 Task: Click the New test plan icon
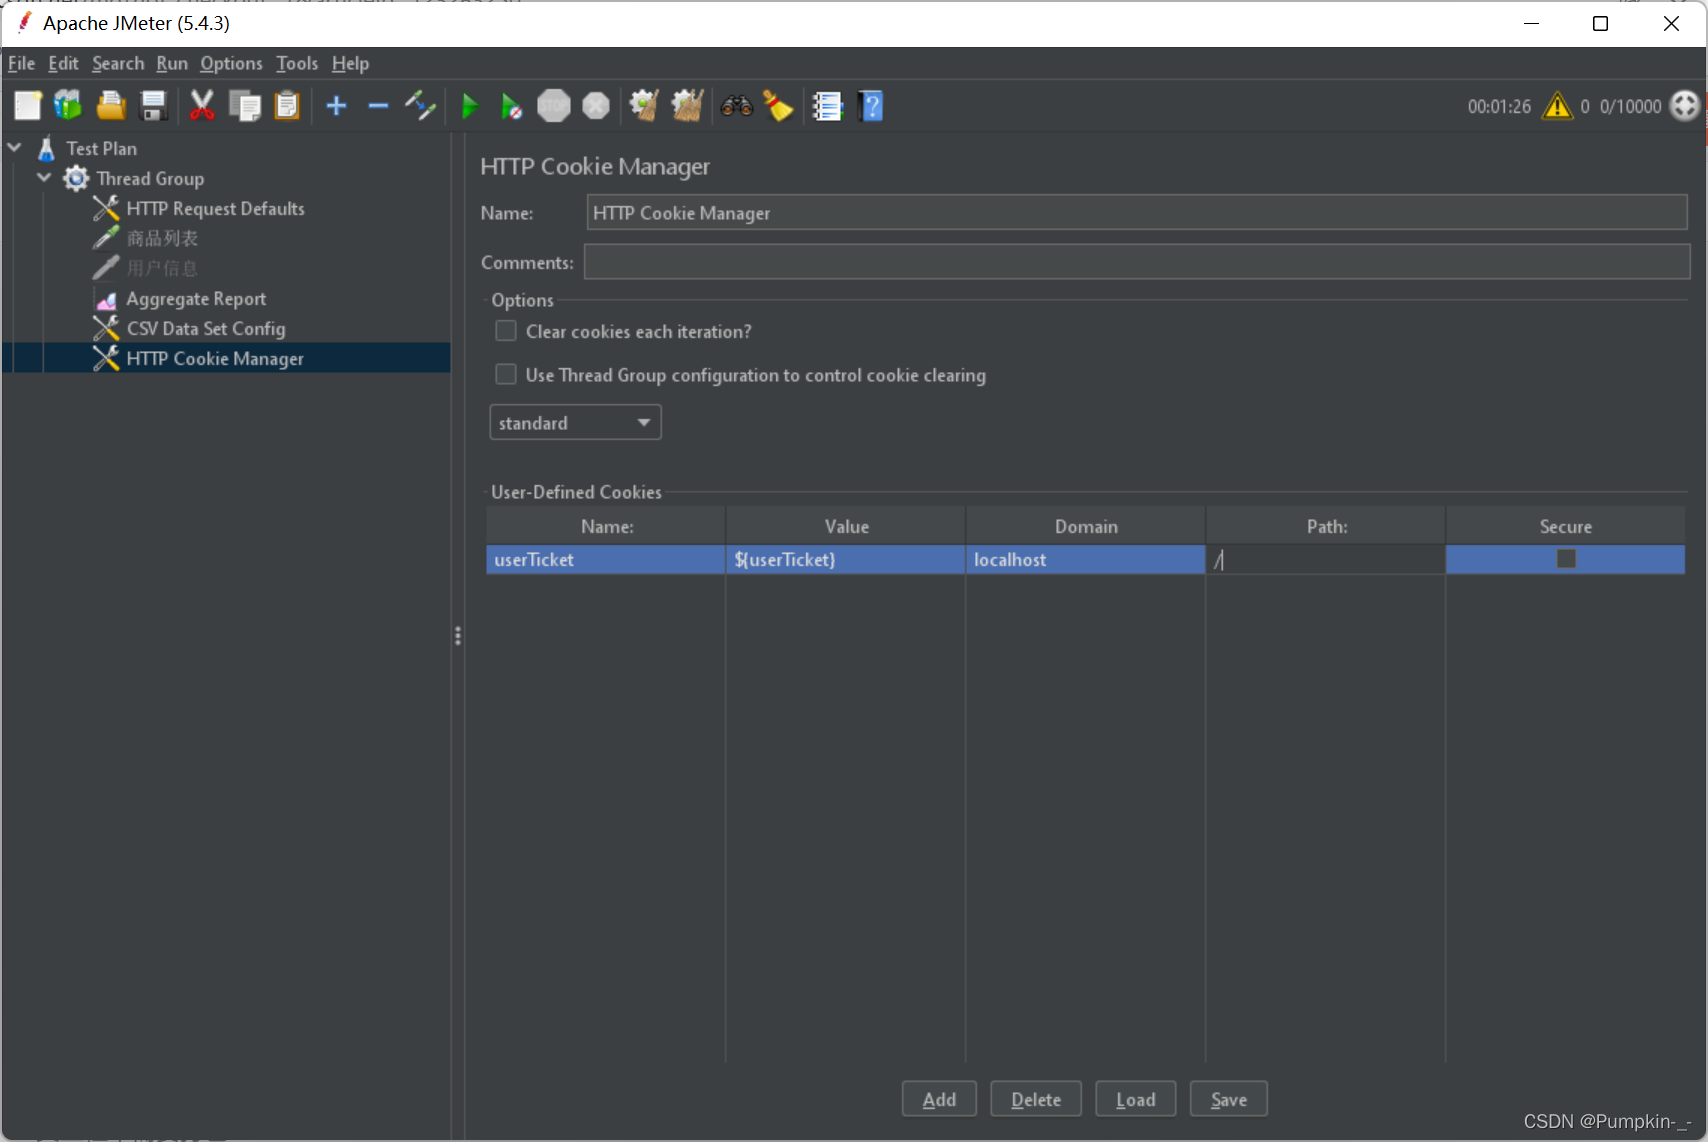click(x=27, y=105)
